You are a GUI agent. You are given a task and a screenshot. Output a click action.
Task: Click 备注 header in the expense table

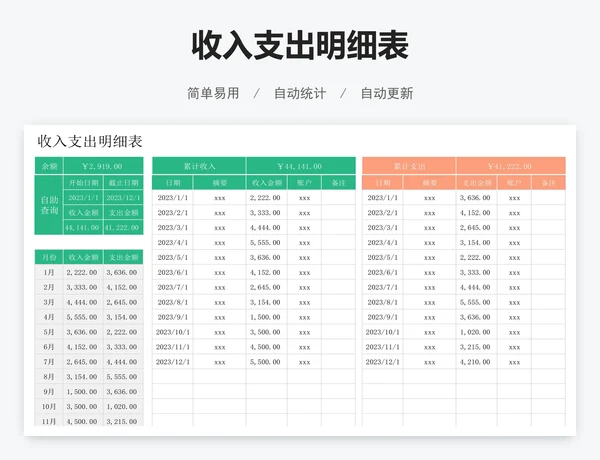tap(549, 183)
